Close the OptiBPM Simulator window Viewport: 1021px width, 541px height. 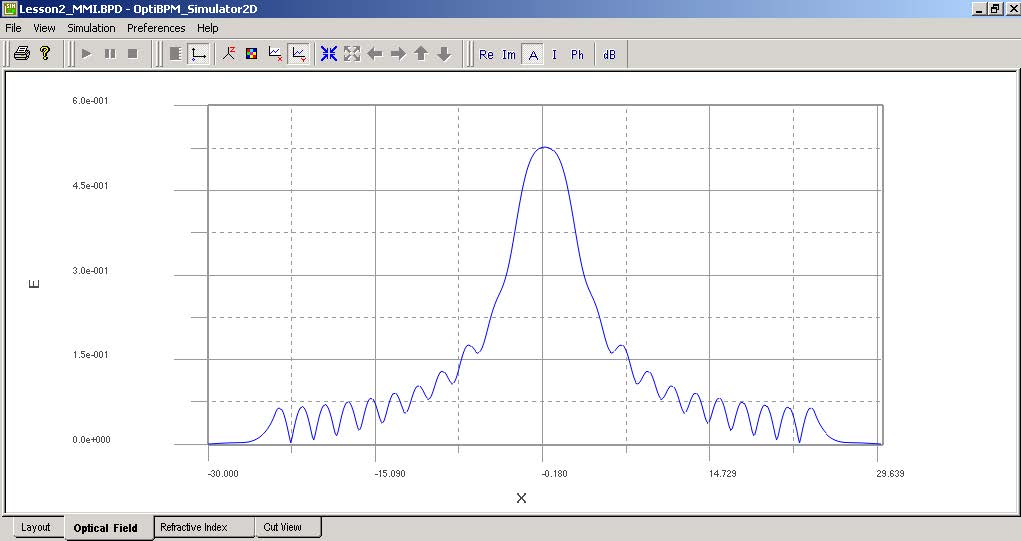[1011, 8]
